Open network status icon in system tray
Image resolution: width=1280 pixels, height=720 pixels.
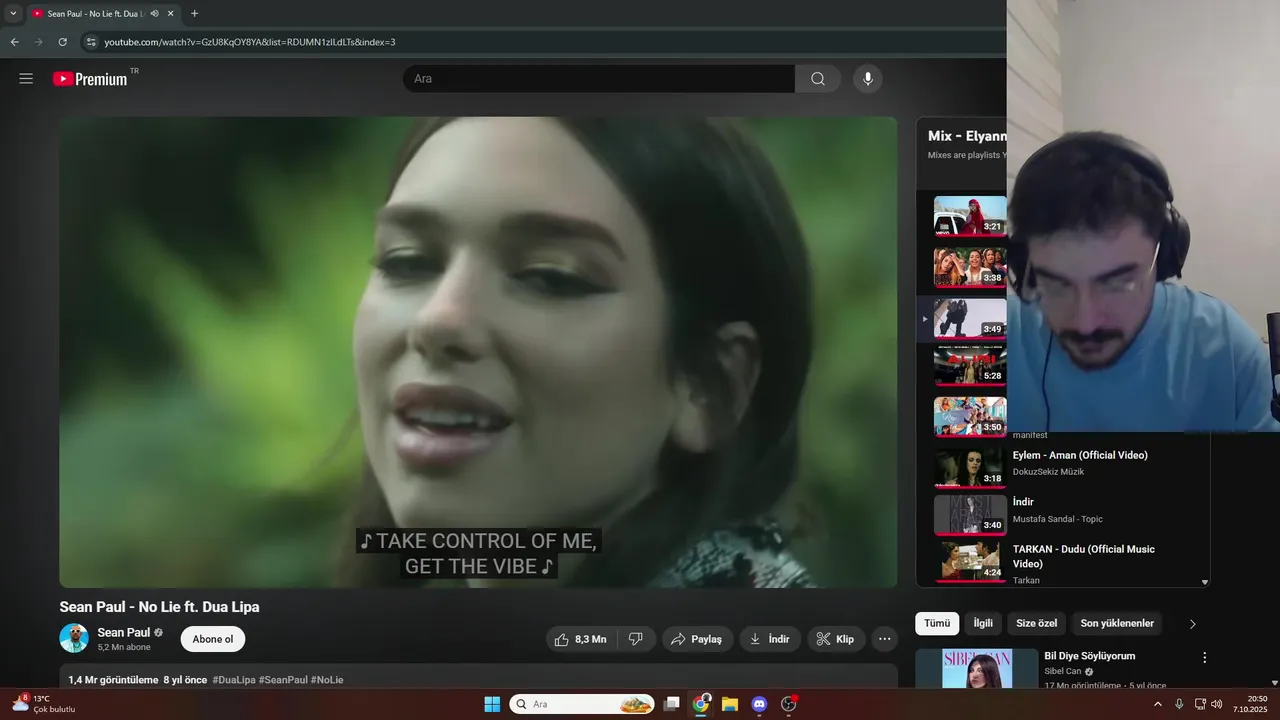coord(1200,704)
